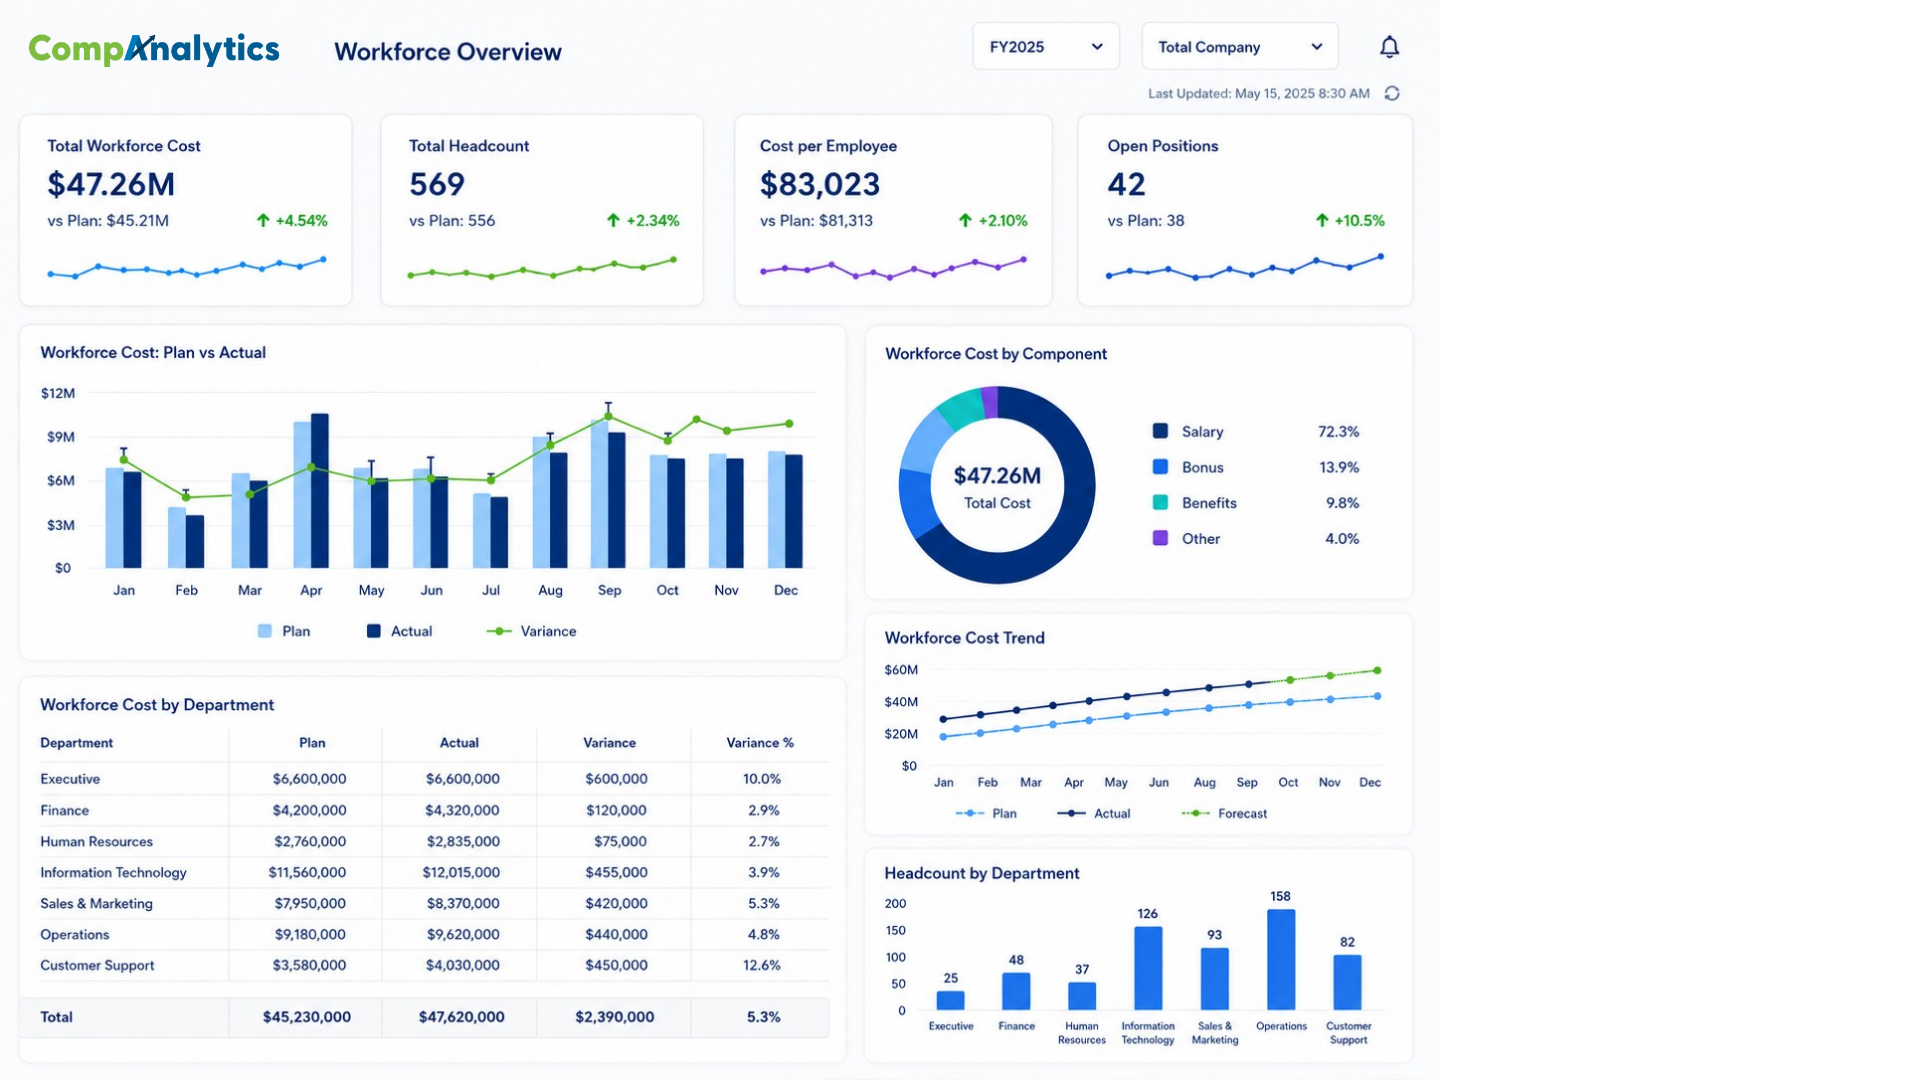Click the Other legend color swatch
The image size is (1920, 1080).
[1160, 538]
